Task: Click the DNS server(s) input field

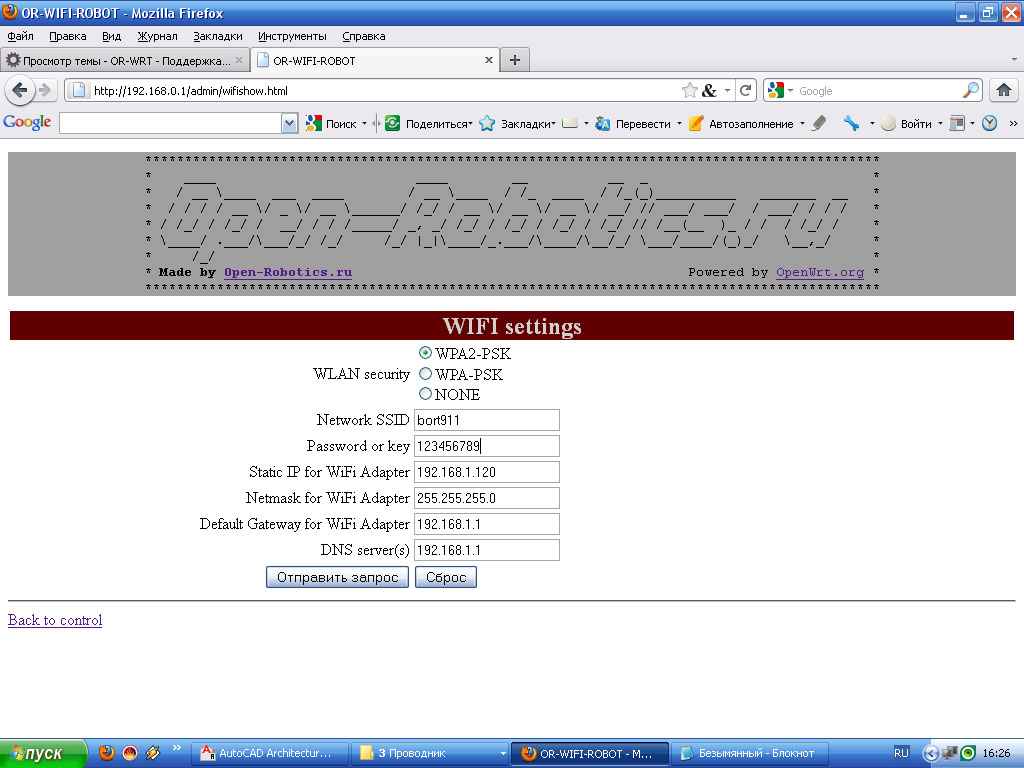Action: click(x=487, y=550)
